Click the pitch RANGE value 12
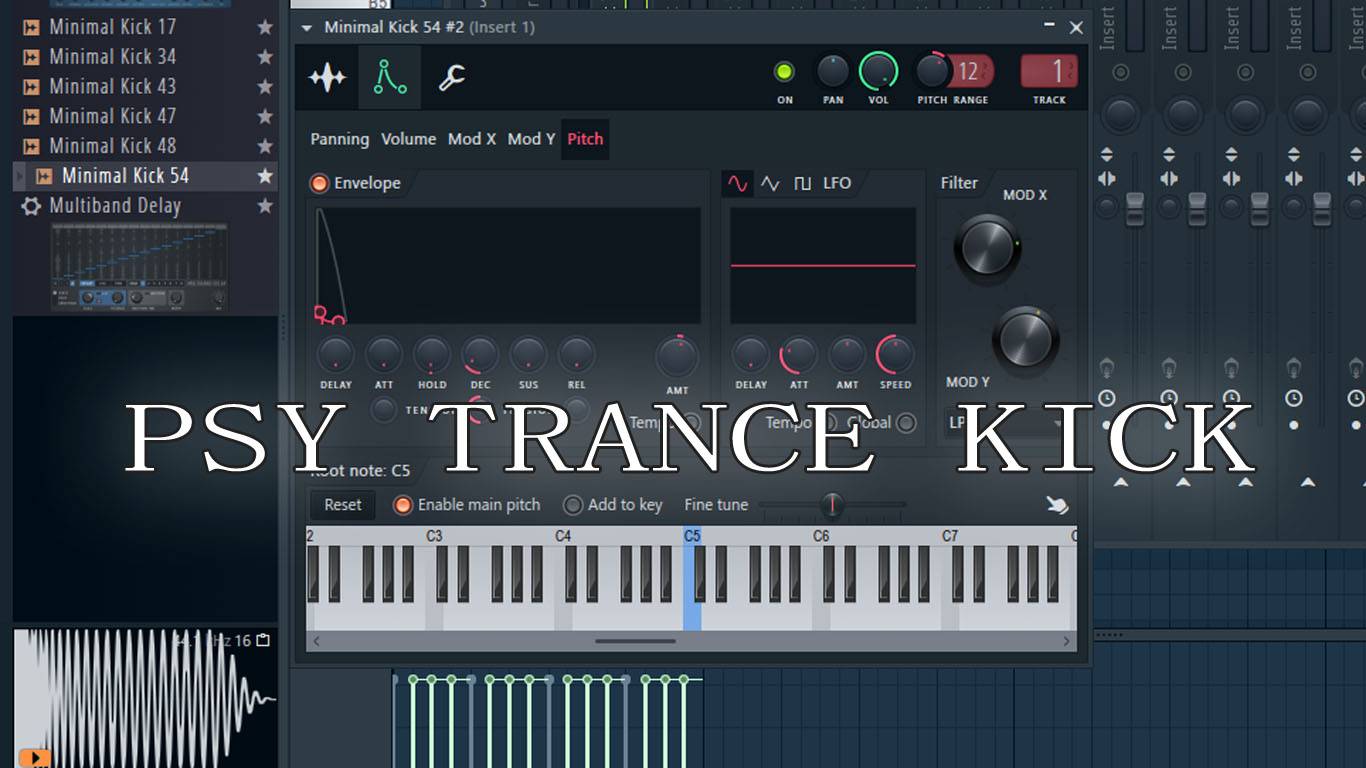Screen dimensions: 1366x768 [x=968, y=72]
